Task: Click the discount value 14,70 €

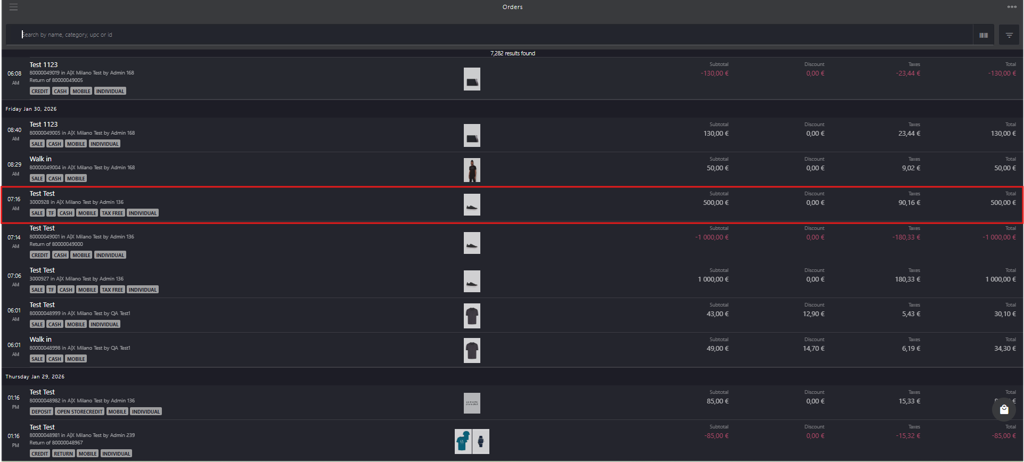Action: click(814, 348)
